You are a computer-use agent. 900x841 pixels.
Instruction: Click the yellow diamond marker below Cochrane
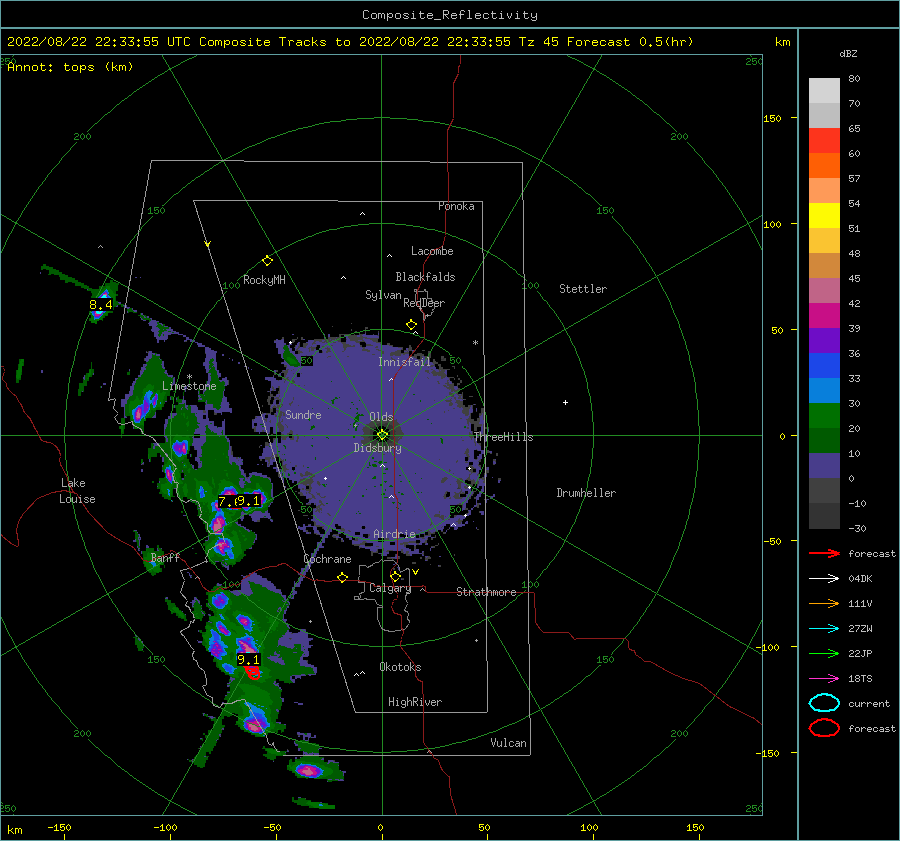(342, 577)
